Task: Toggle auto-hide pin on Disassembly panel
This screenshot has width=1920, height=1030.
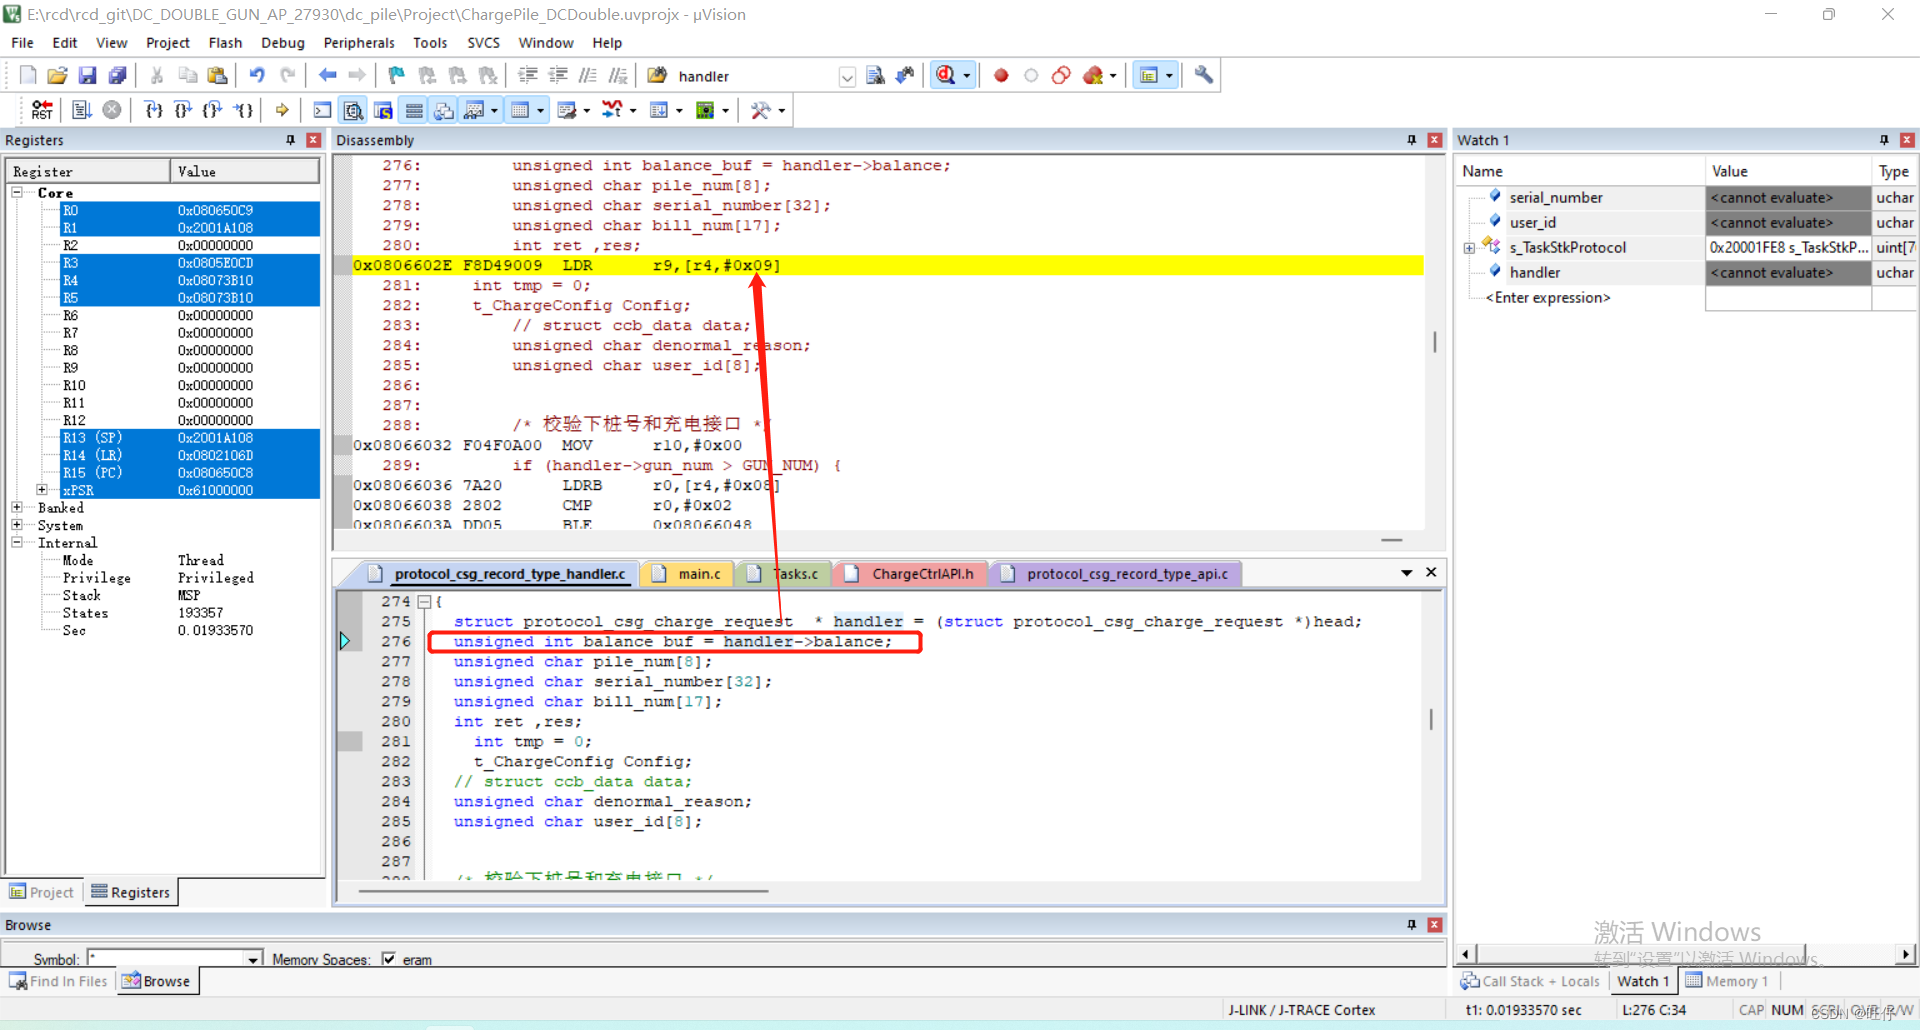Action: coord(1412,140)
